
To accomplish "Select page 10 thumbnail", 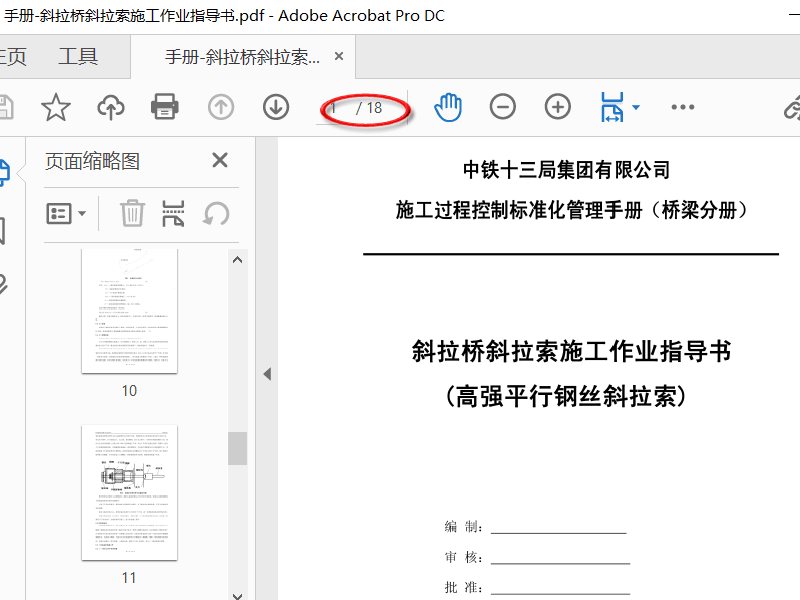I will click(130, 311).
